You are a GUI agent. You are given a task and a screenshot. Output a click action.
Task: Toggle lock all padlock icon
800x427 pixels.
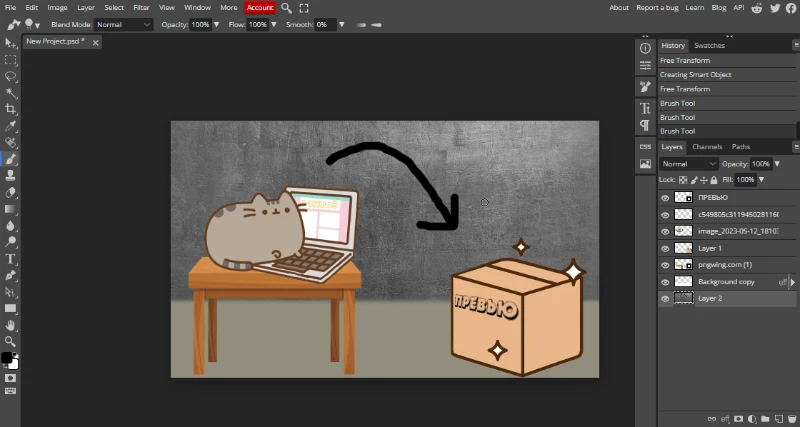pyautogui.click(x=714, y=180)
